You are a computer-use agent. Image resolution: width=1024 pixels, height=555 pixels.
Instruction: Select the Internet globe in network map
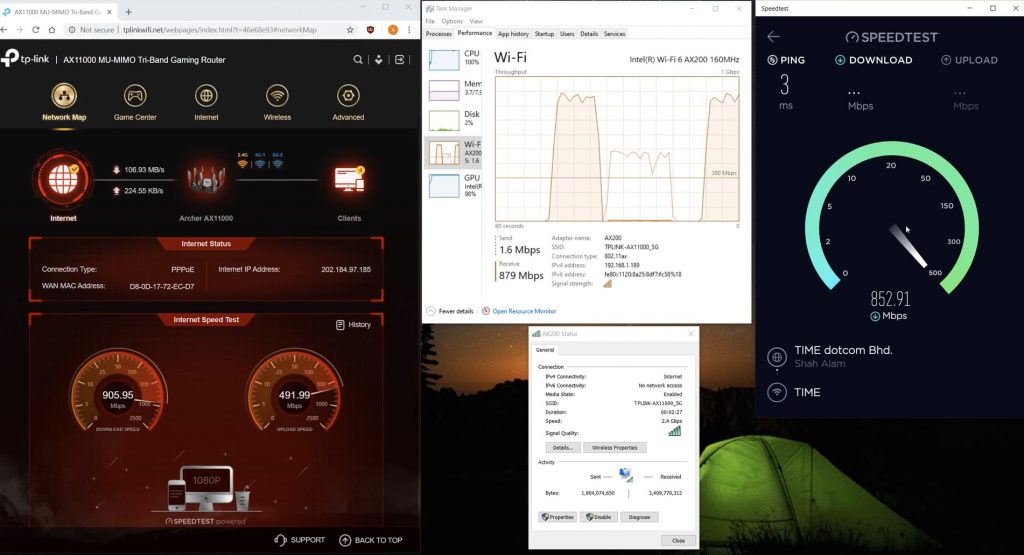click(63, 180)
